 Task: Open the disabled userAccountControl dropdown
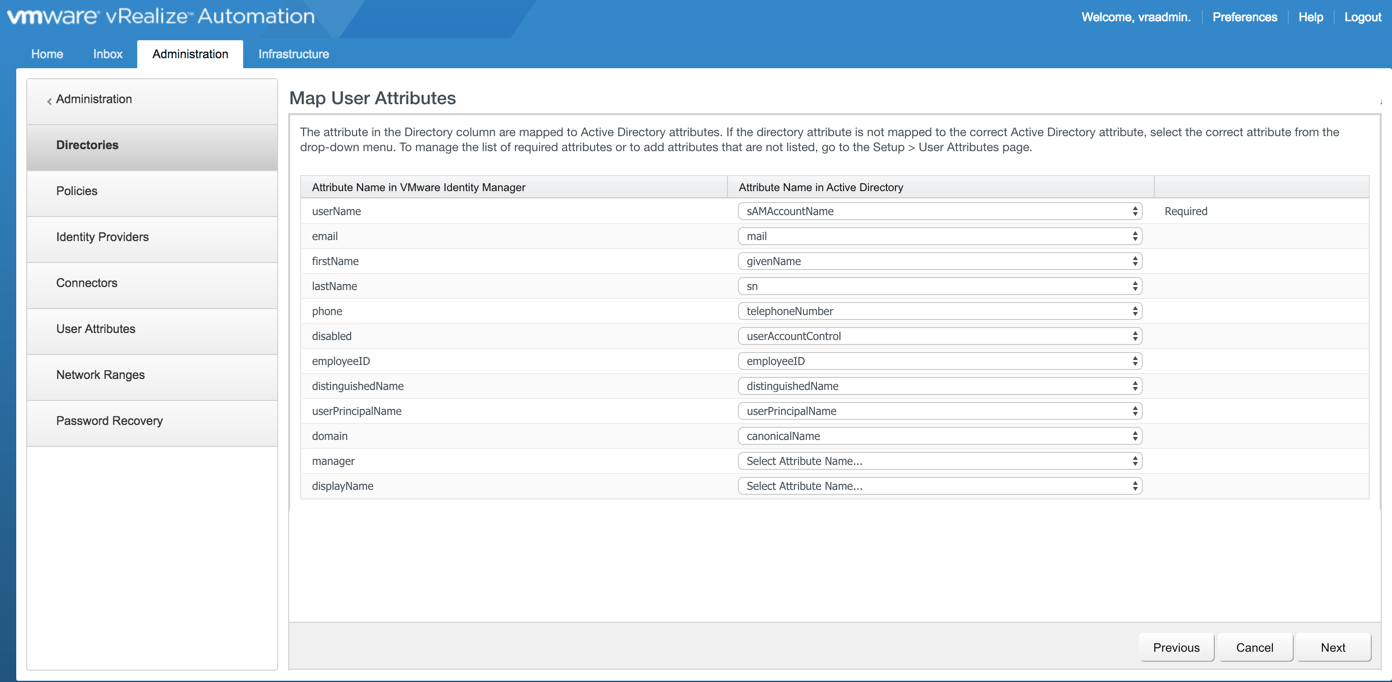[x=939, y=336]
